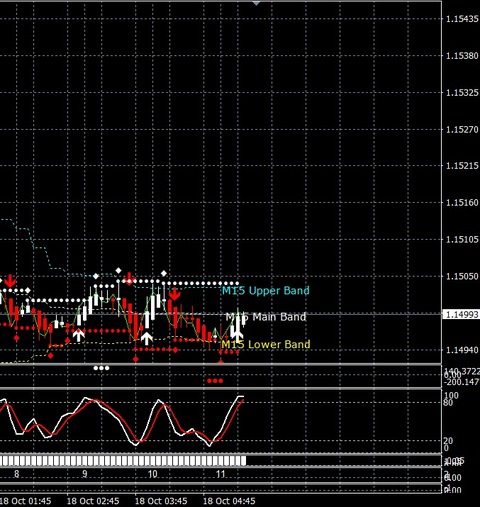This screenshot has height=507, width=480.
Task: Click price level 1.15325 on scale
Action: [462, 92]
